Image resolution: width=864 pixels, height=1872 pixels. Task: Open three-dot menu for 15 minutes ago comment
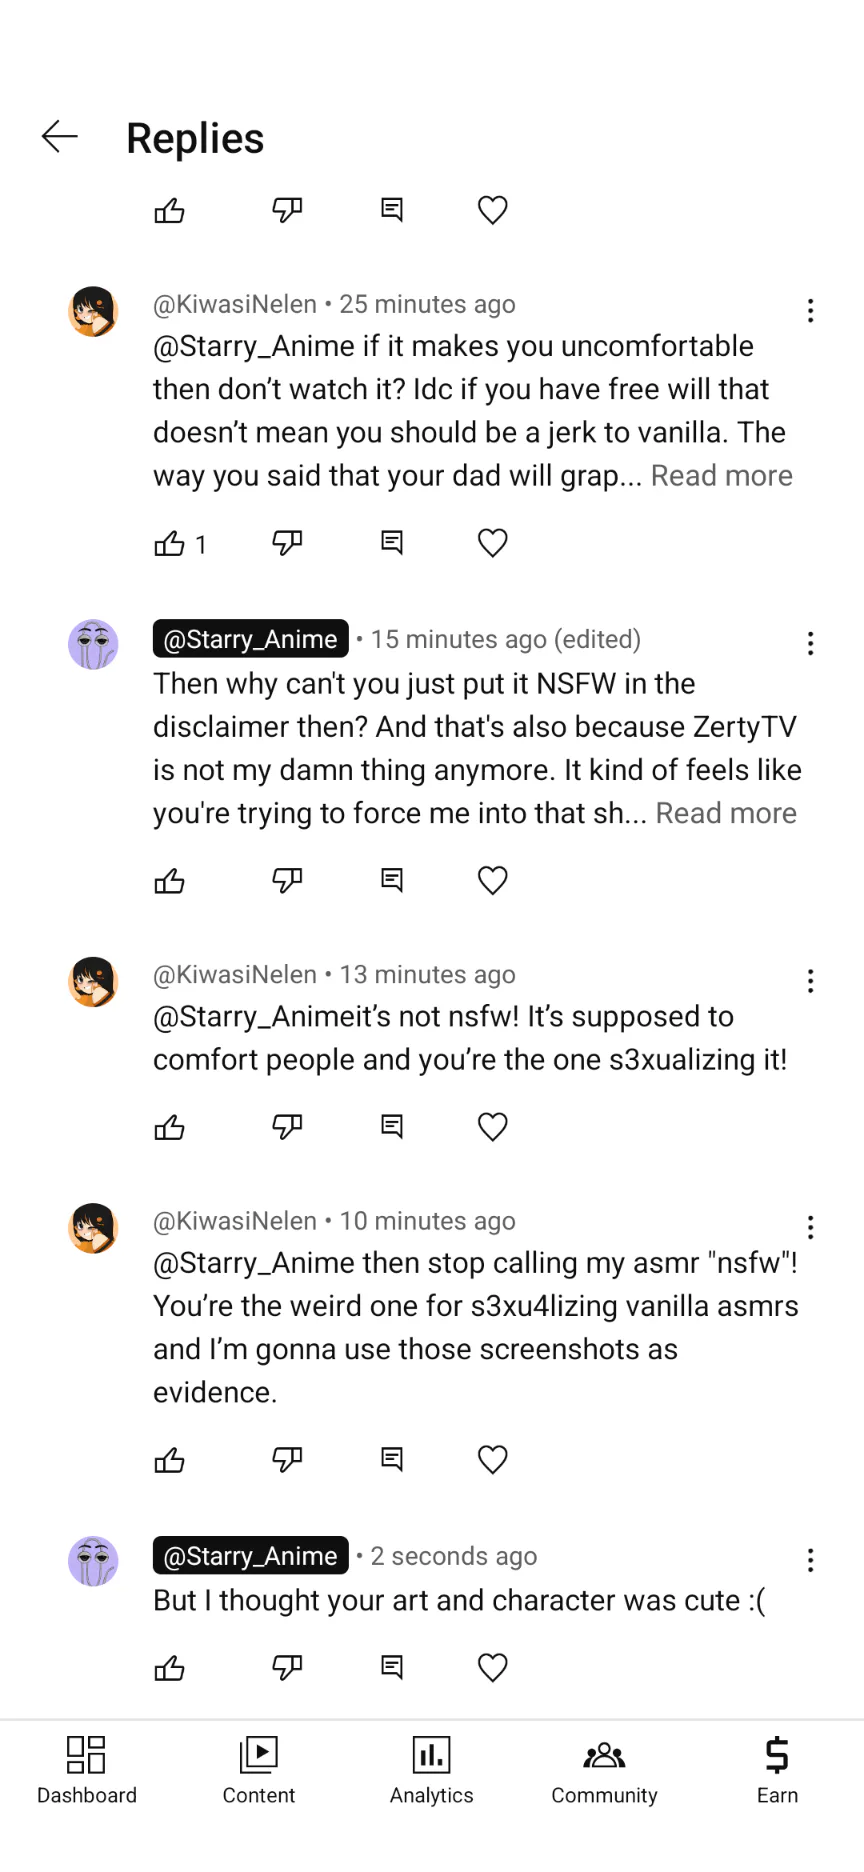(x=810, y=644)
